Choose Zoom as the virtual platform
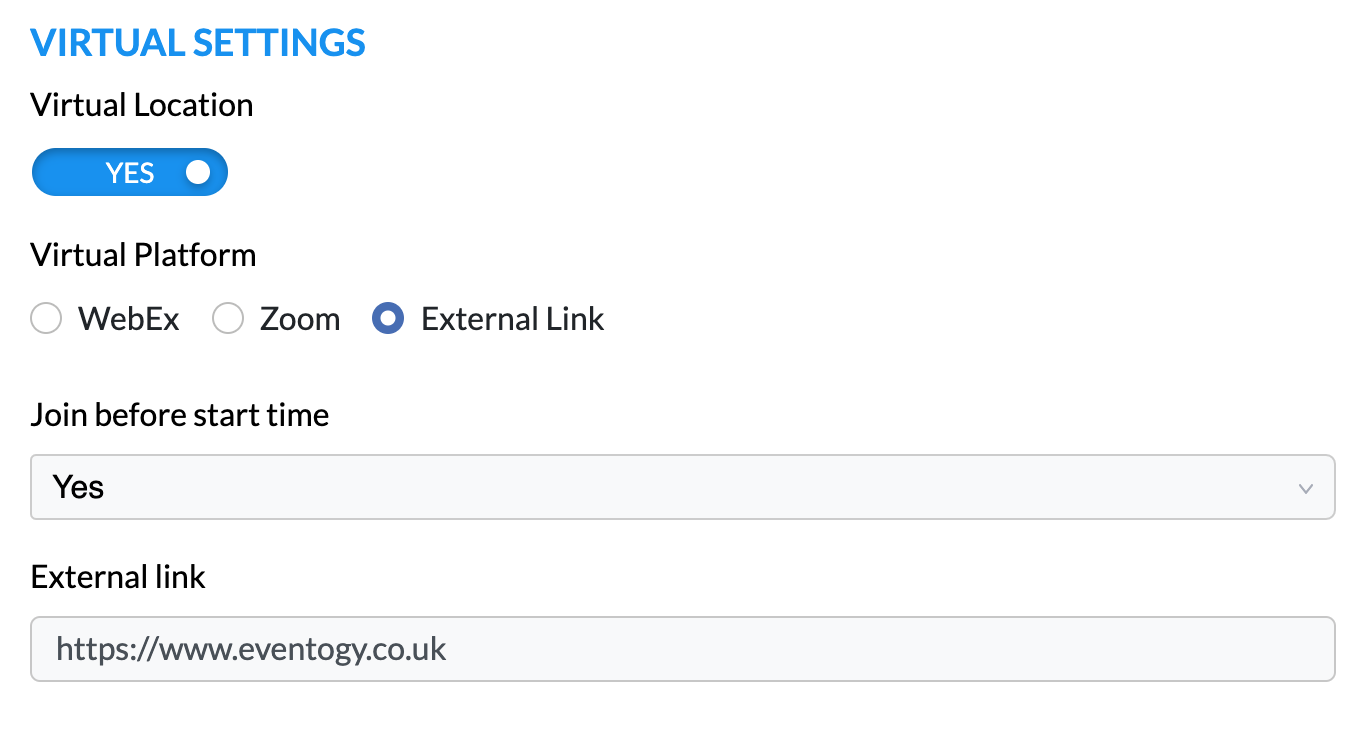 point(228,318)
